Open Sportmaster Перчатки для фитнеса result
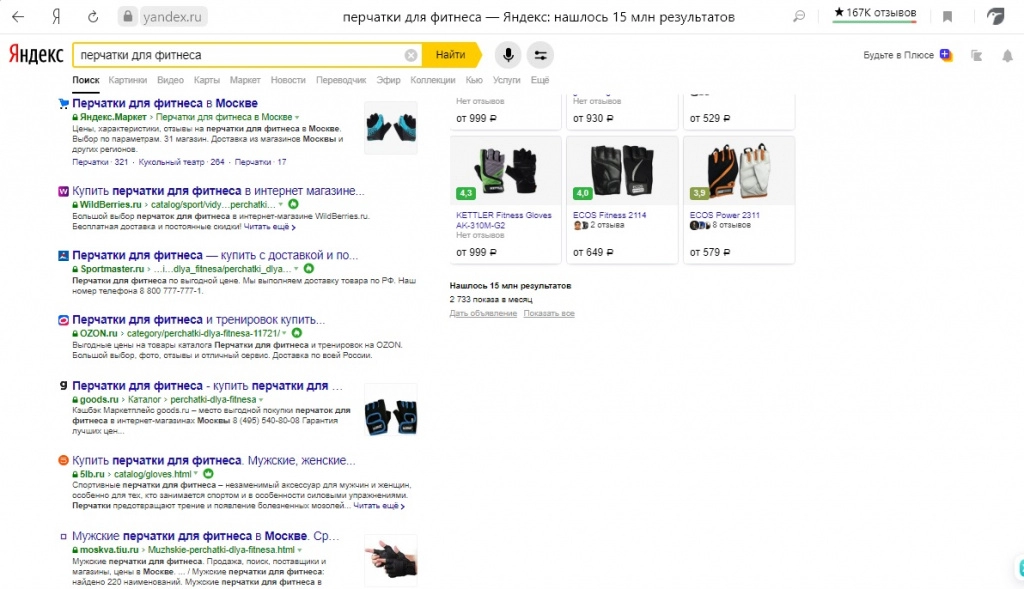 pos(215,255)
